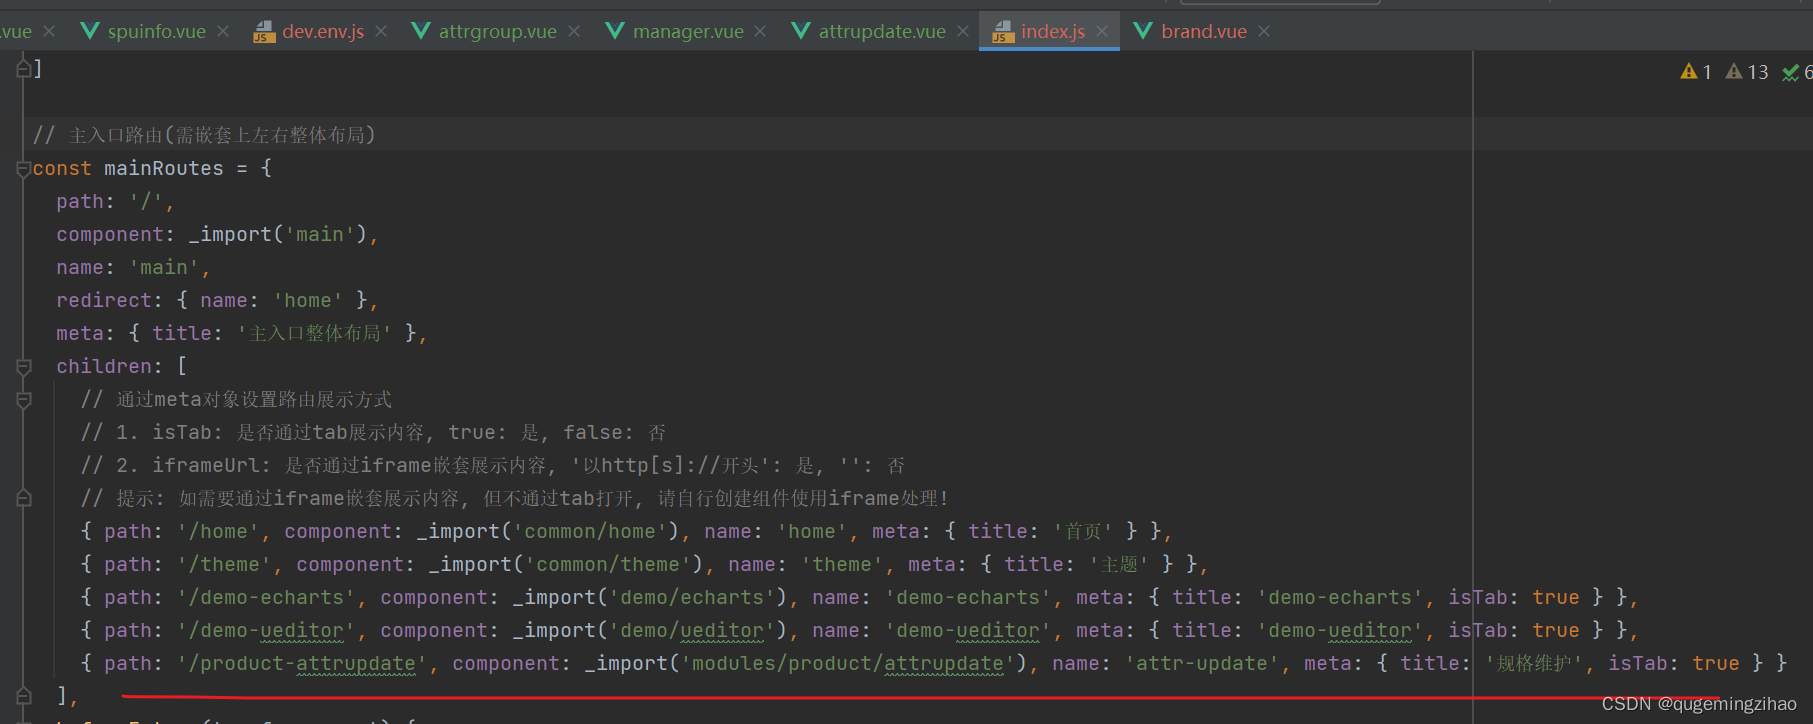Click the _import('main') call
1813x724 pixels.
click(279, 234)
